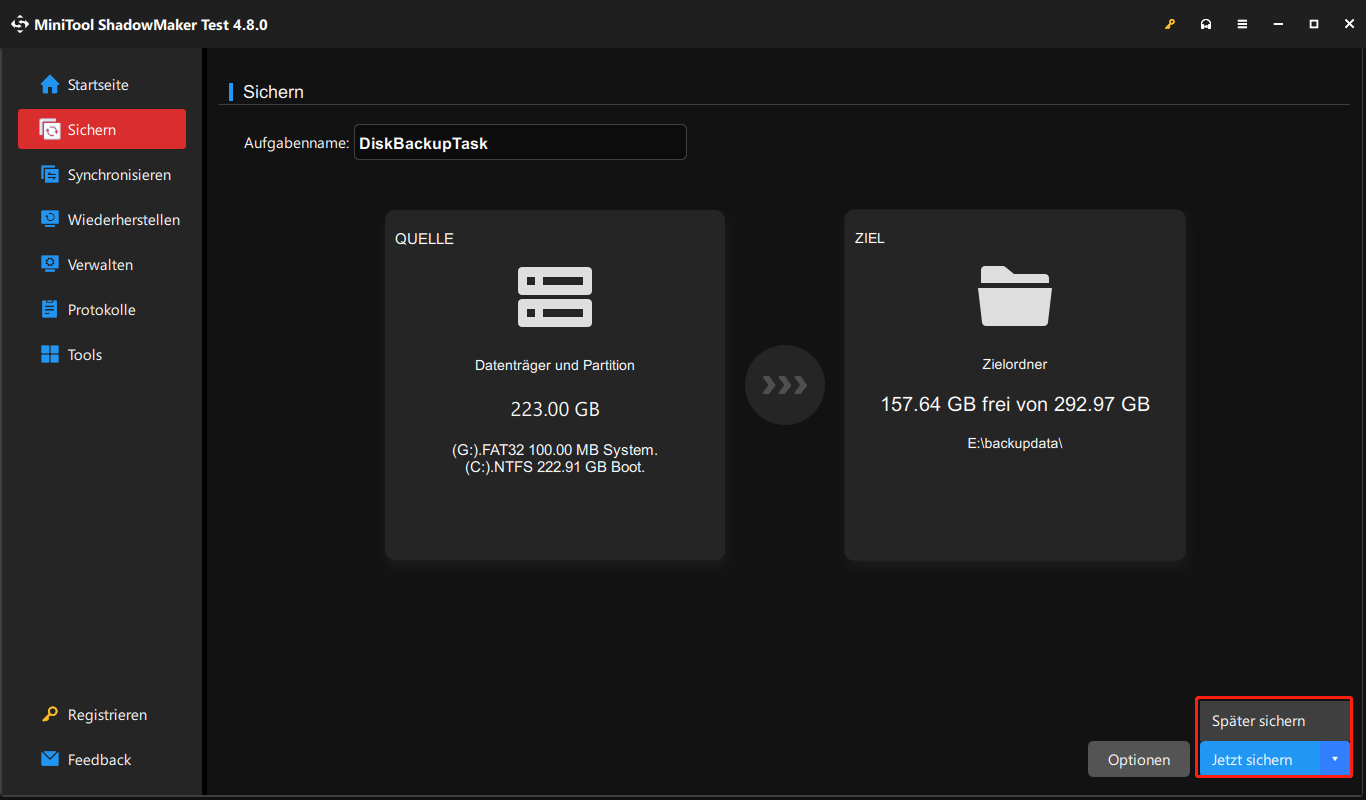Open the Protokolle section
This screenshot has width=1366, height=800.
[102, 310]
